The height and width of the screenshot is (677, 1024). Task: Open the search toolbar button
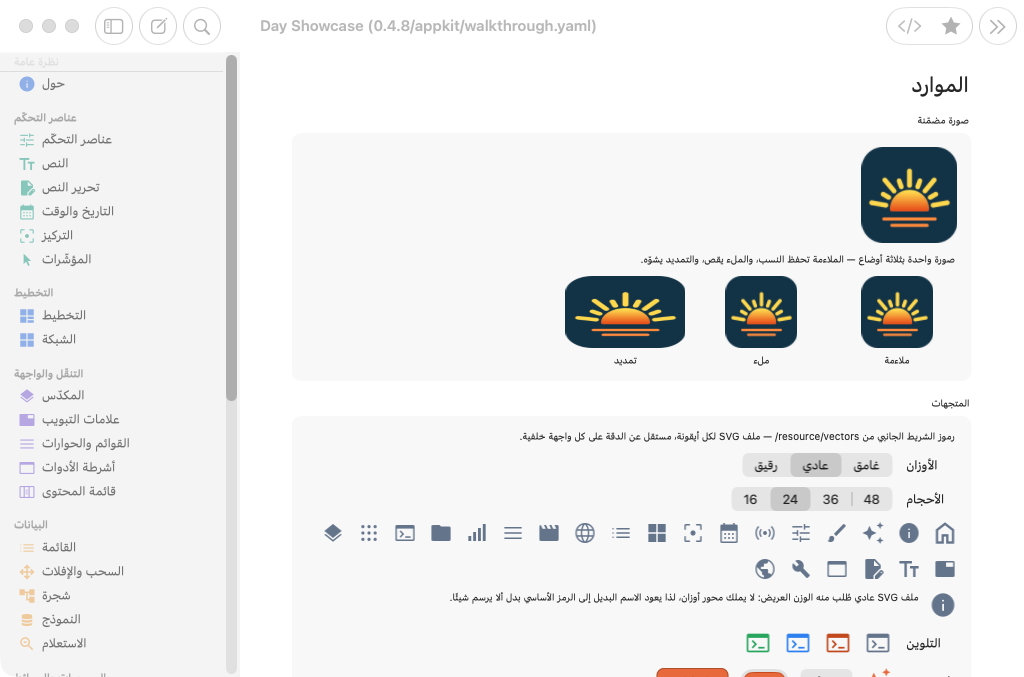click(x=202, y=26)
